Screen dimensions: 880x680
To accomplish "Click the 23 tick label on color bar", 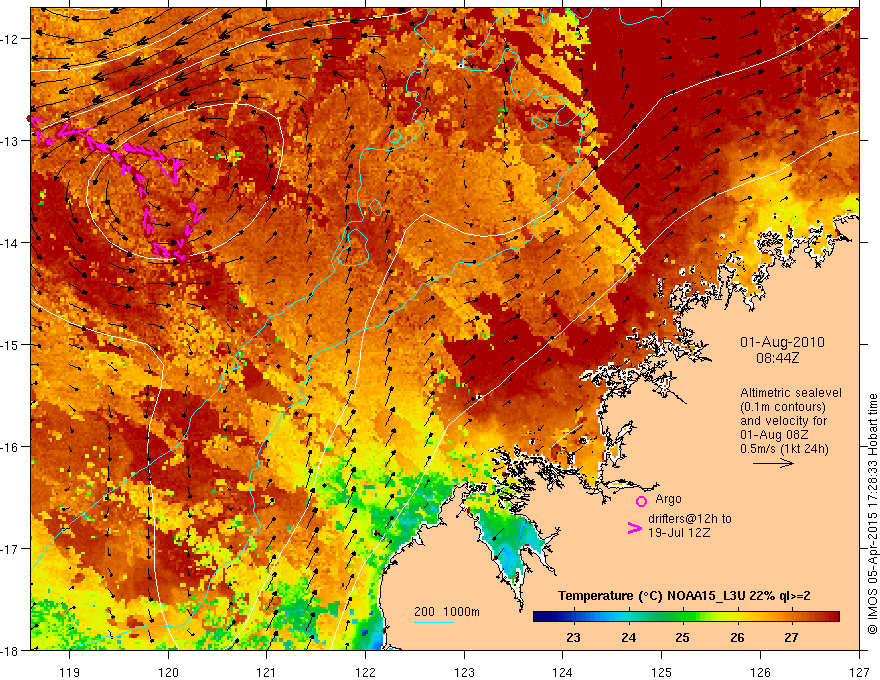I will [573, 638].
